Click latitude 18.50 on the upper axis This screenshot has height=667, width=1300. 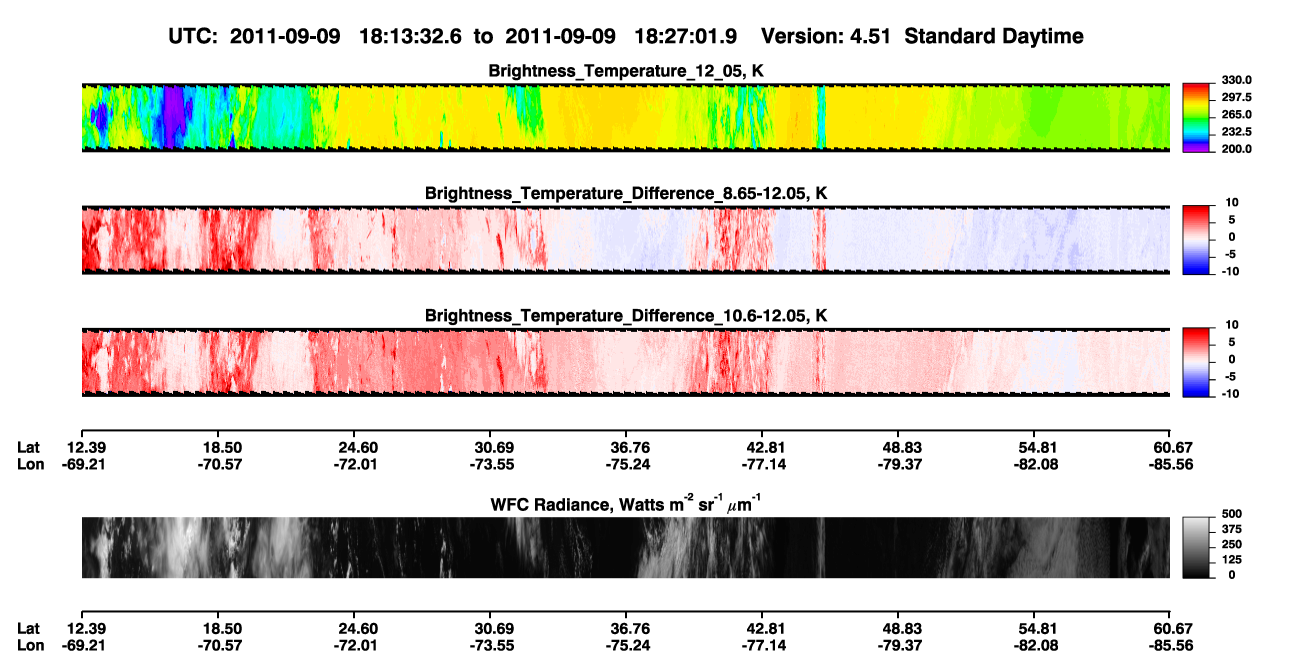[x=222, y=448]
